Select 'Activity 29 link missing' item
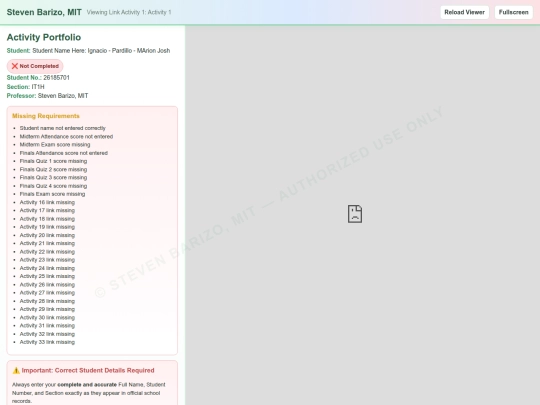This screenshot has height=405, width=540. point(47,309)
